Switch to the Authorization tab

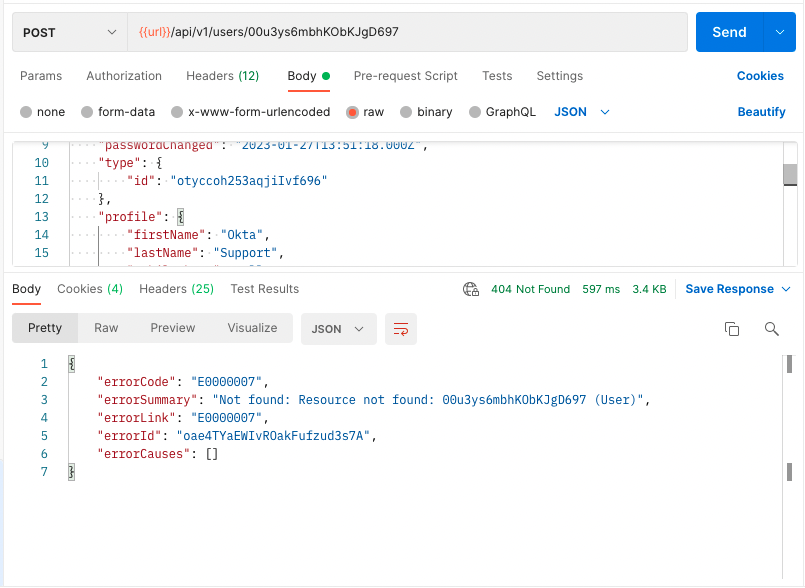124,76
